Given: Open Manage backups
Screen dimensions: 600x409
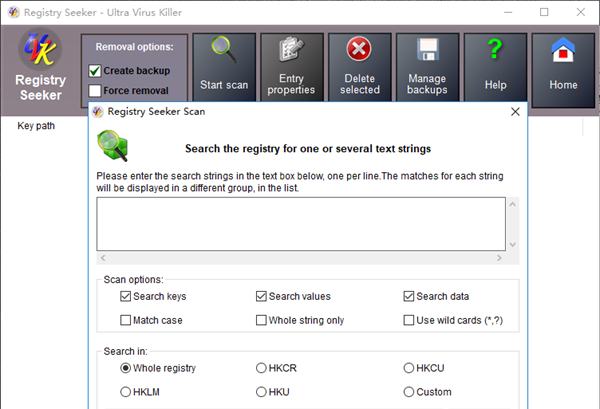Looking at the screenshot, I should [x=427, y=67].
